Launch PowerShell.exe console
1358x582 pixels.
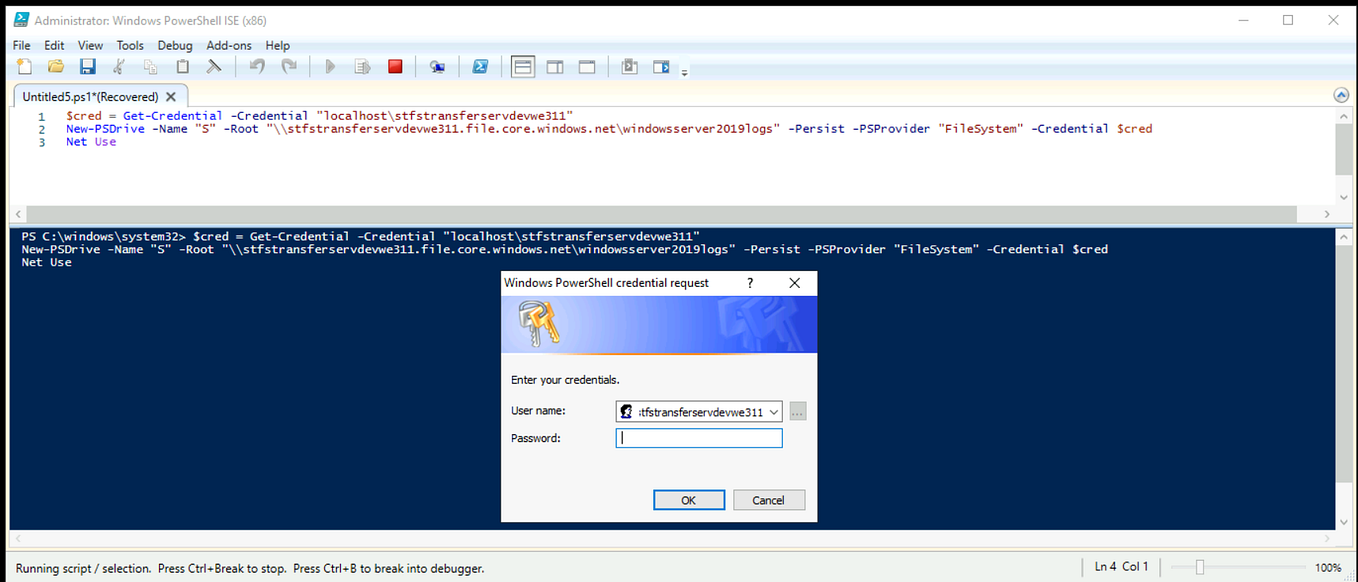pyautogui.click(x=481, y=66)
